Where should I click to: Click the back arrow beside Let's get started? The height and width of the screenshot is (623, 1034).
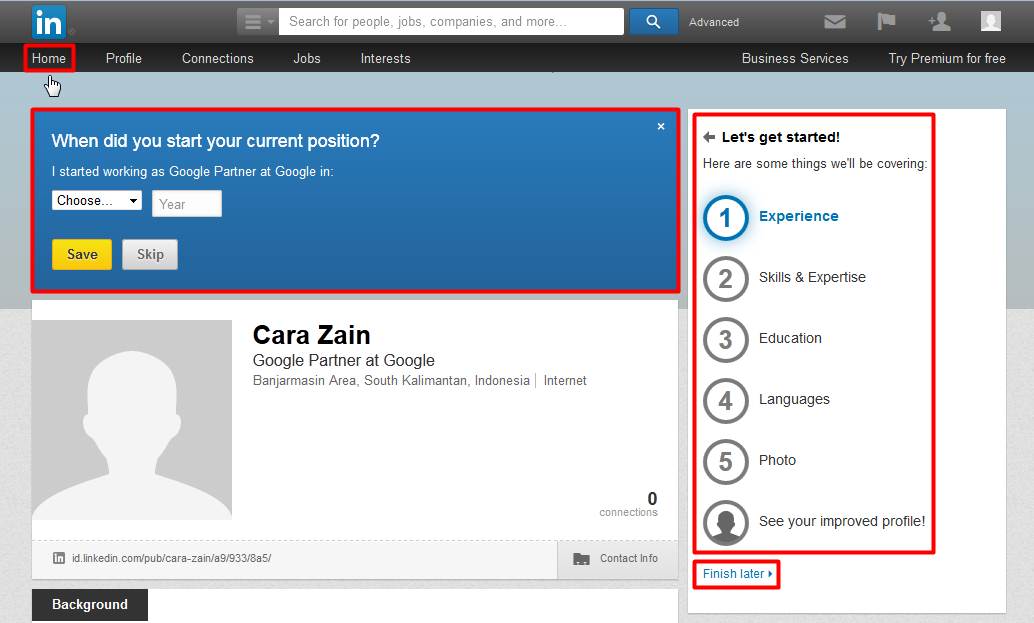click(709, 137)
